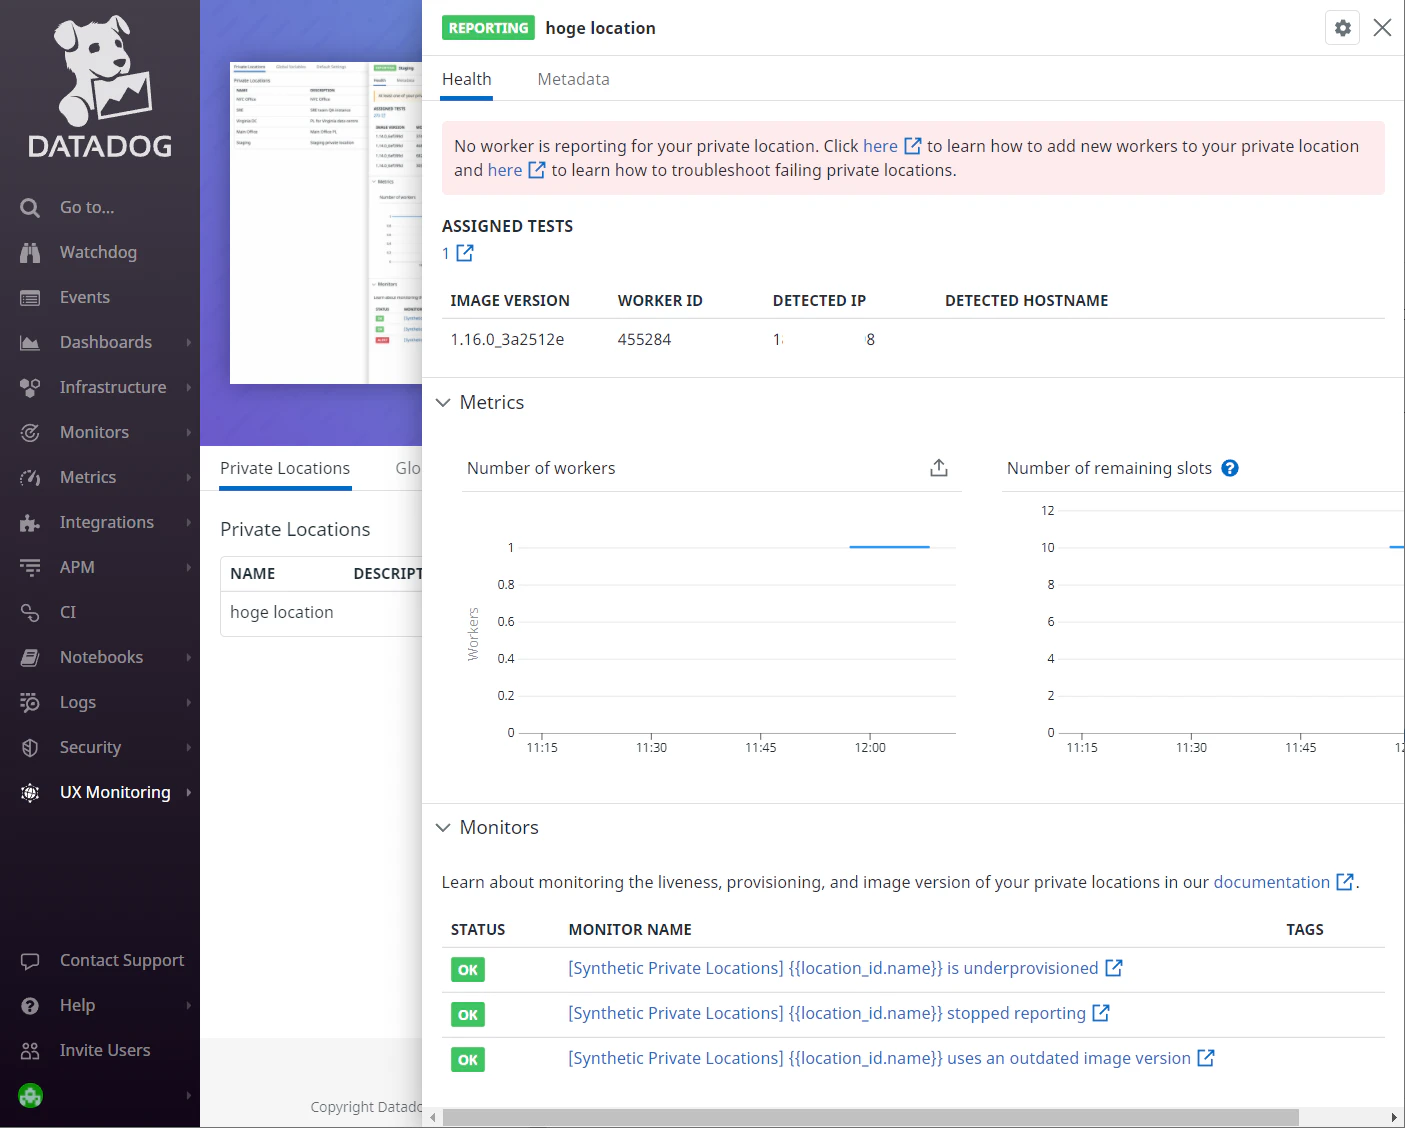
Task: Click OK status badge for stopped reporting
Action: click(468, 1015)
